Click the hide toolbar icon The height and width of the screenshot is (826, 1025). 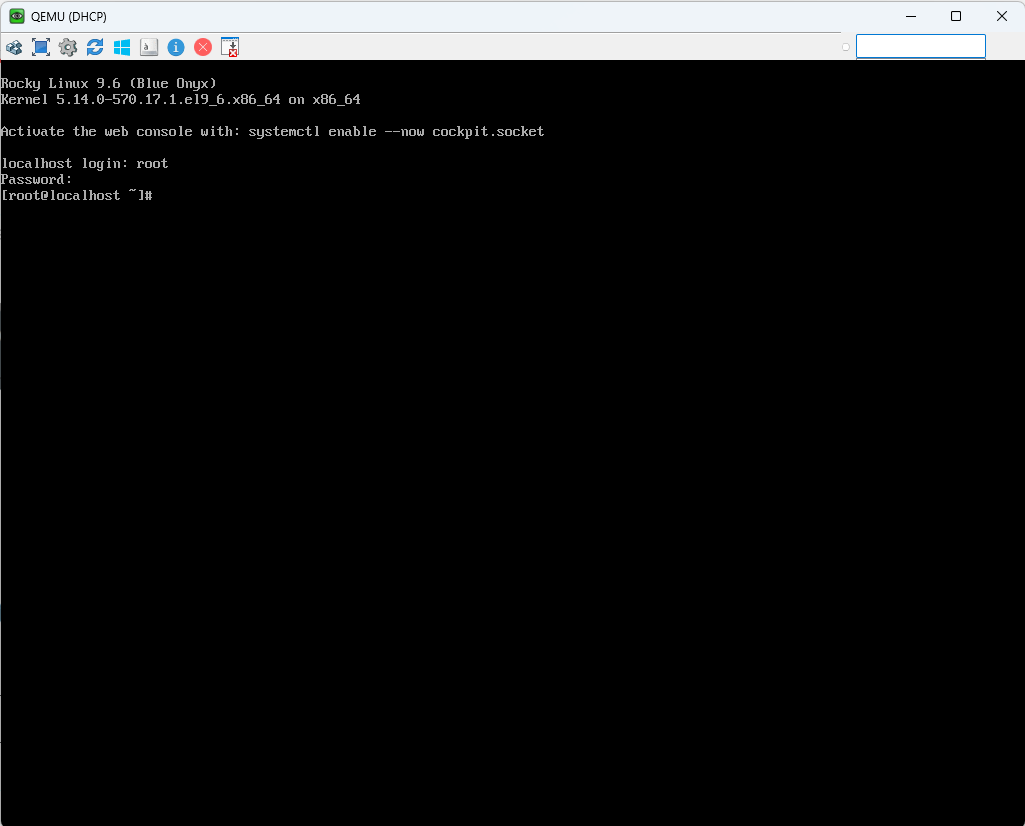coord(230,47)
